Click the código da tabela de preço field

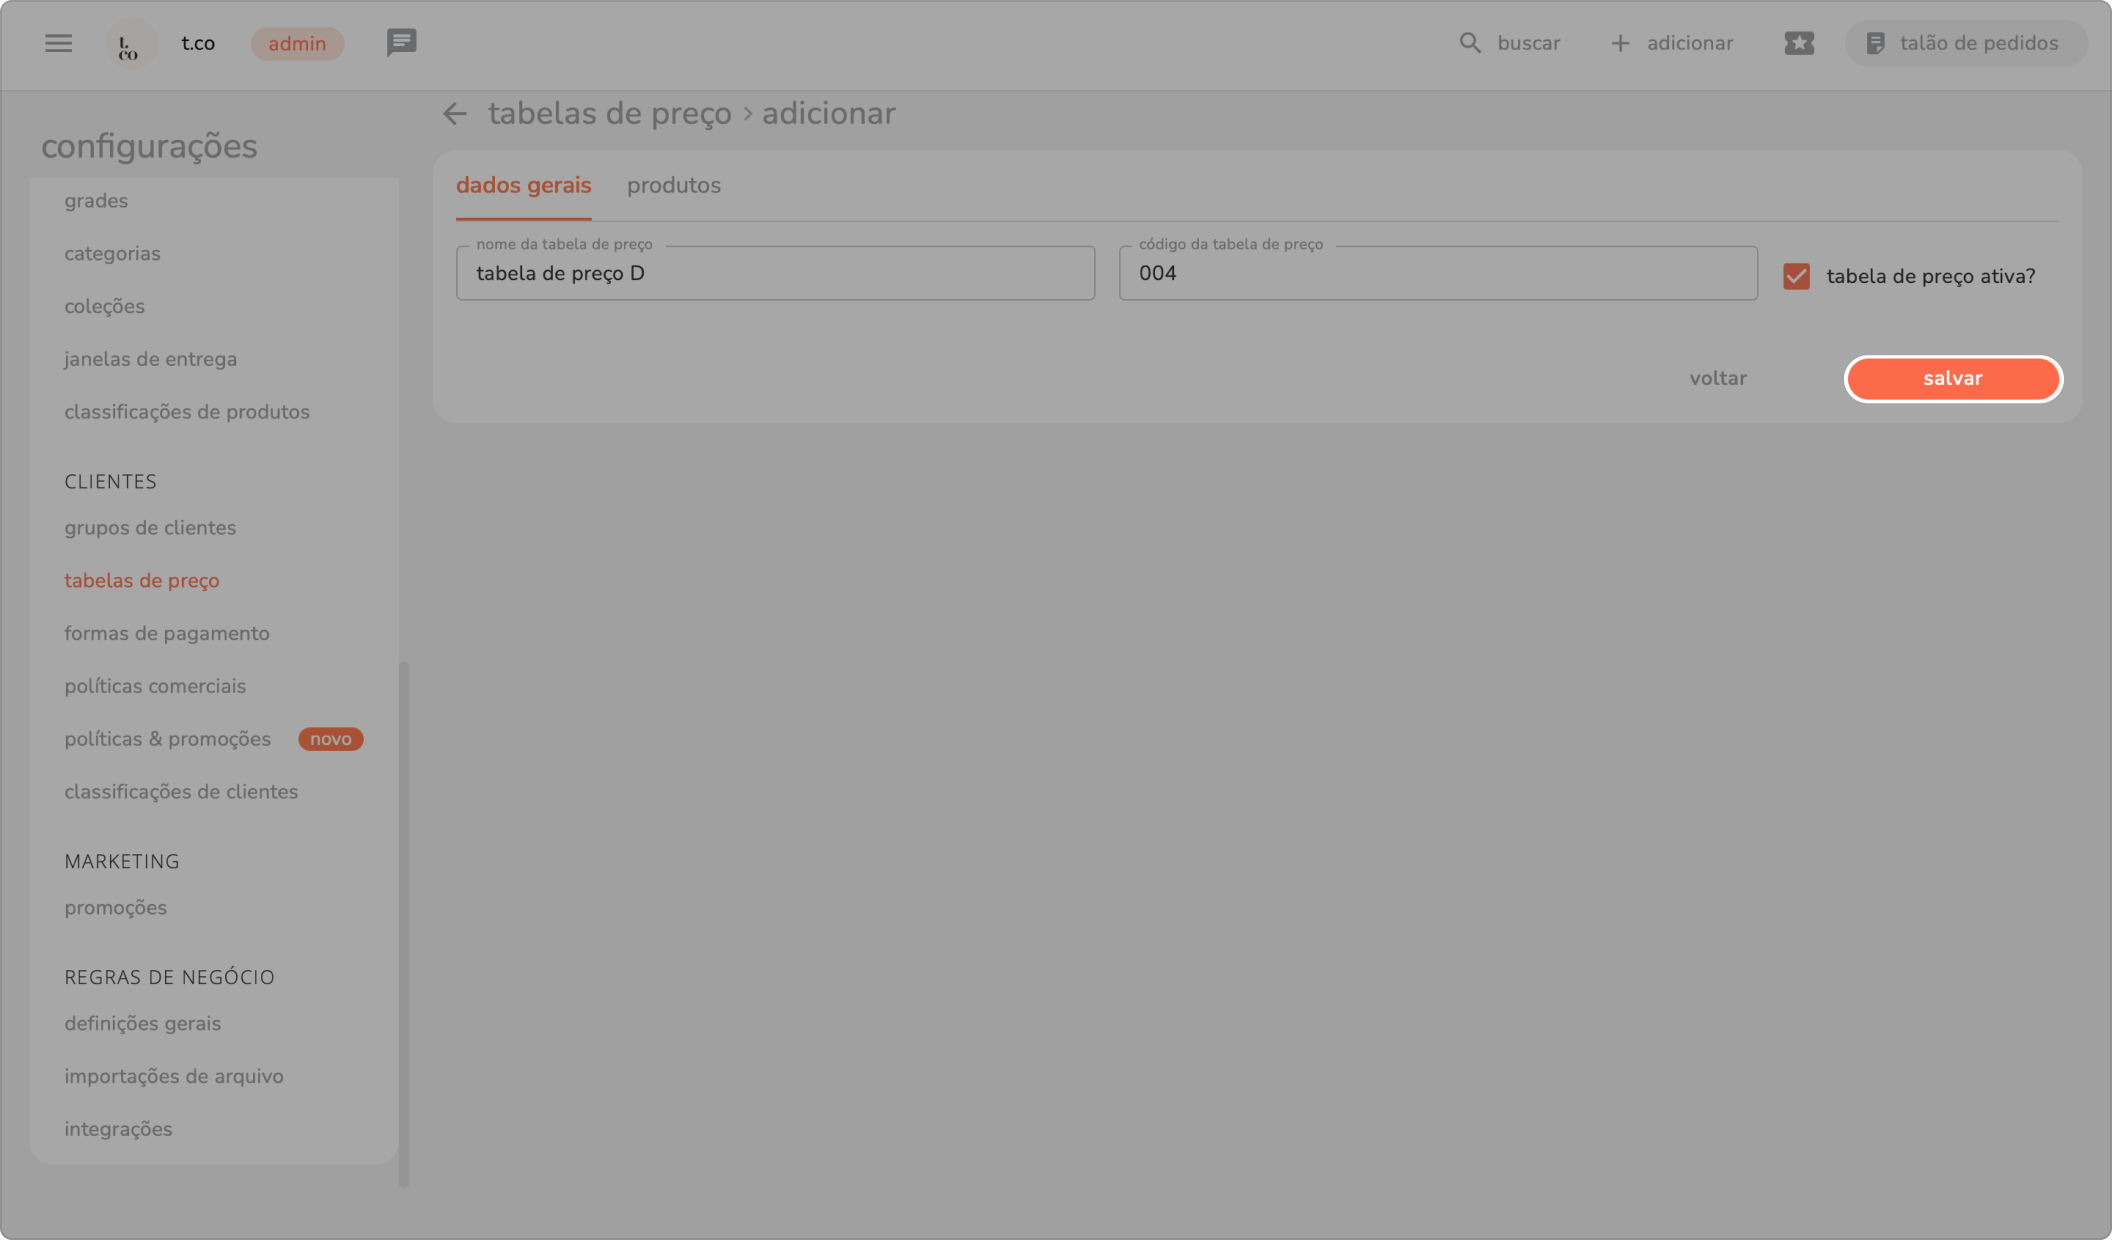(x=1437, y=273)
